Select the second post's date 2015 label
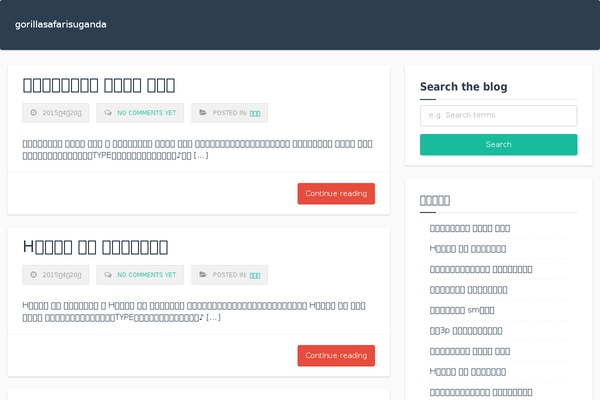Image resolution: width=600 pixels, height=400 pixels. tap(62, 275)
